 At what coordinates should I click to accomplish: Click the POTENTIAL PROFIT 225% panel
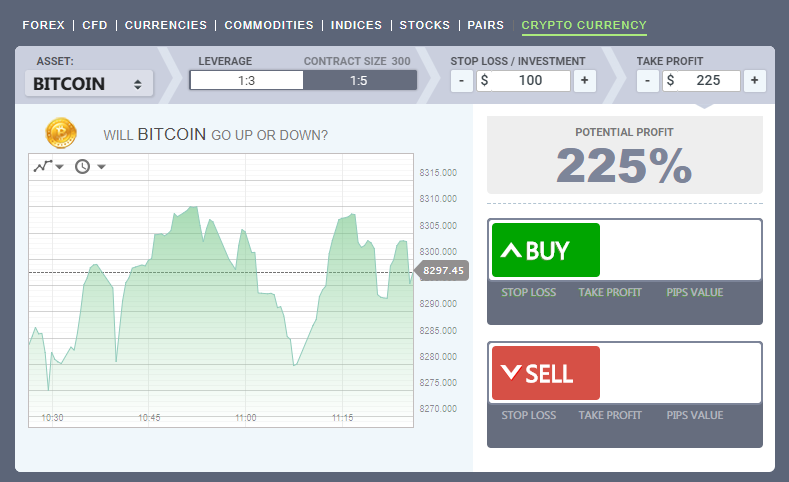coord(624,155)
